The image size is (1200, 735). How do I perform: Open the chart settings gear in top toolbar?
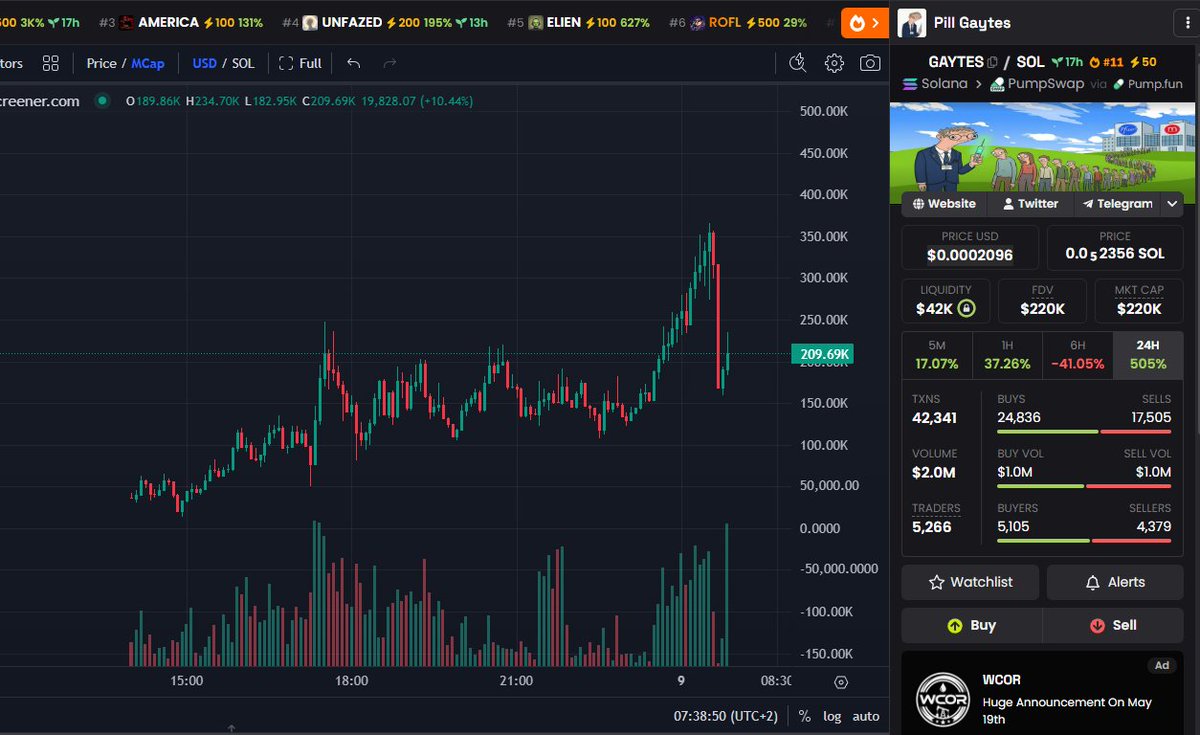pos(834,63)
